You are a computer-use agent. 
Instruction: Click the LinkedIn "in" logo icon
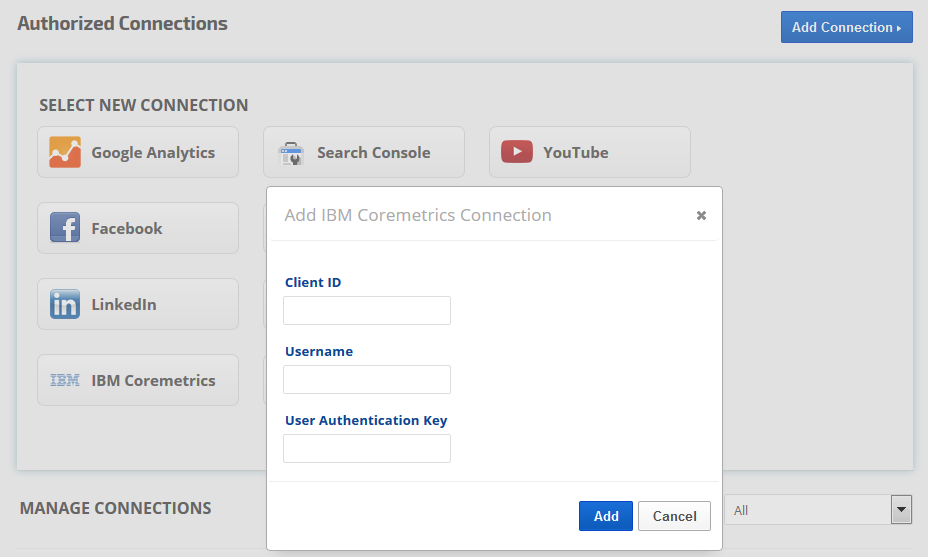click(65, 304)
